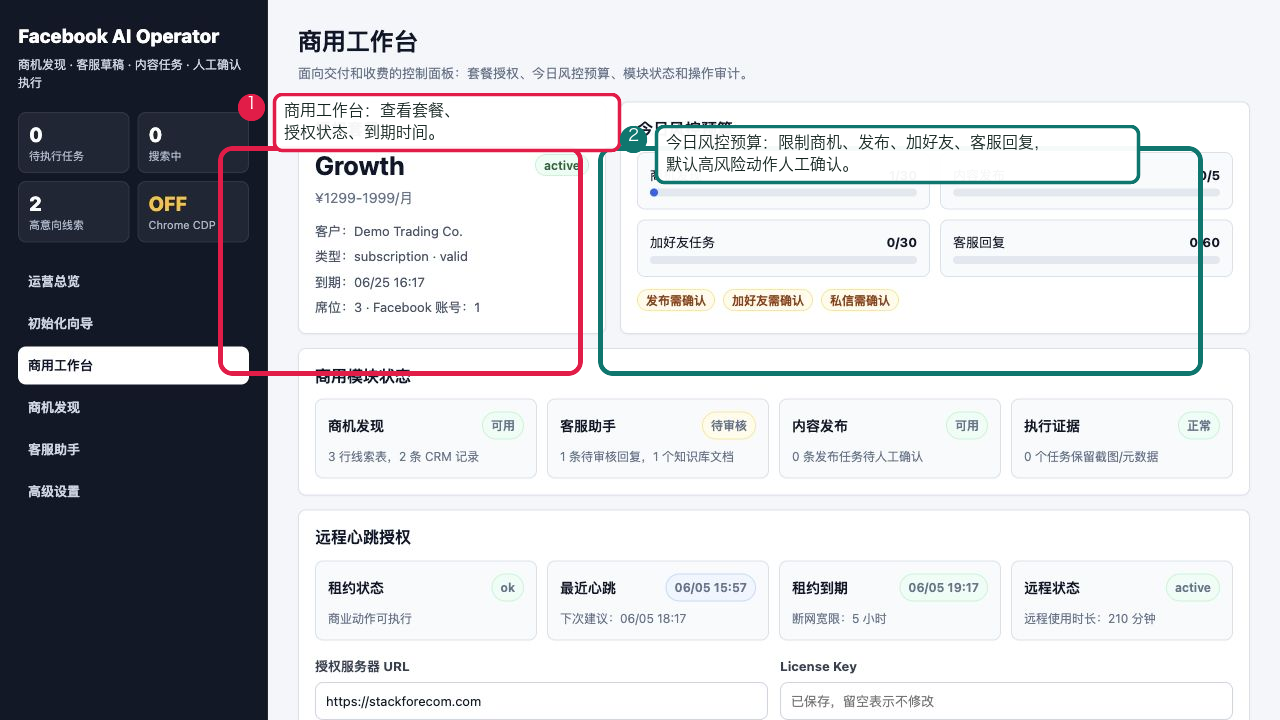Click the 内容发布 module card title
Viewport: 1280px width, 720px height.
(820, 426)
